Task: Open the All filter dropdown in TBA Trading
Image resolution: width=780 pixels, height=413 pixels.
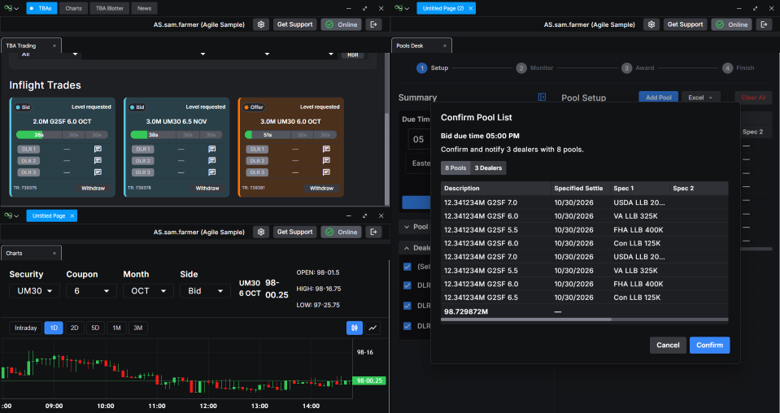Action: (x=49, y=54)
